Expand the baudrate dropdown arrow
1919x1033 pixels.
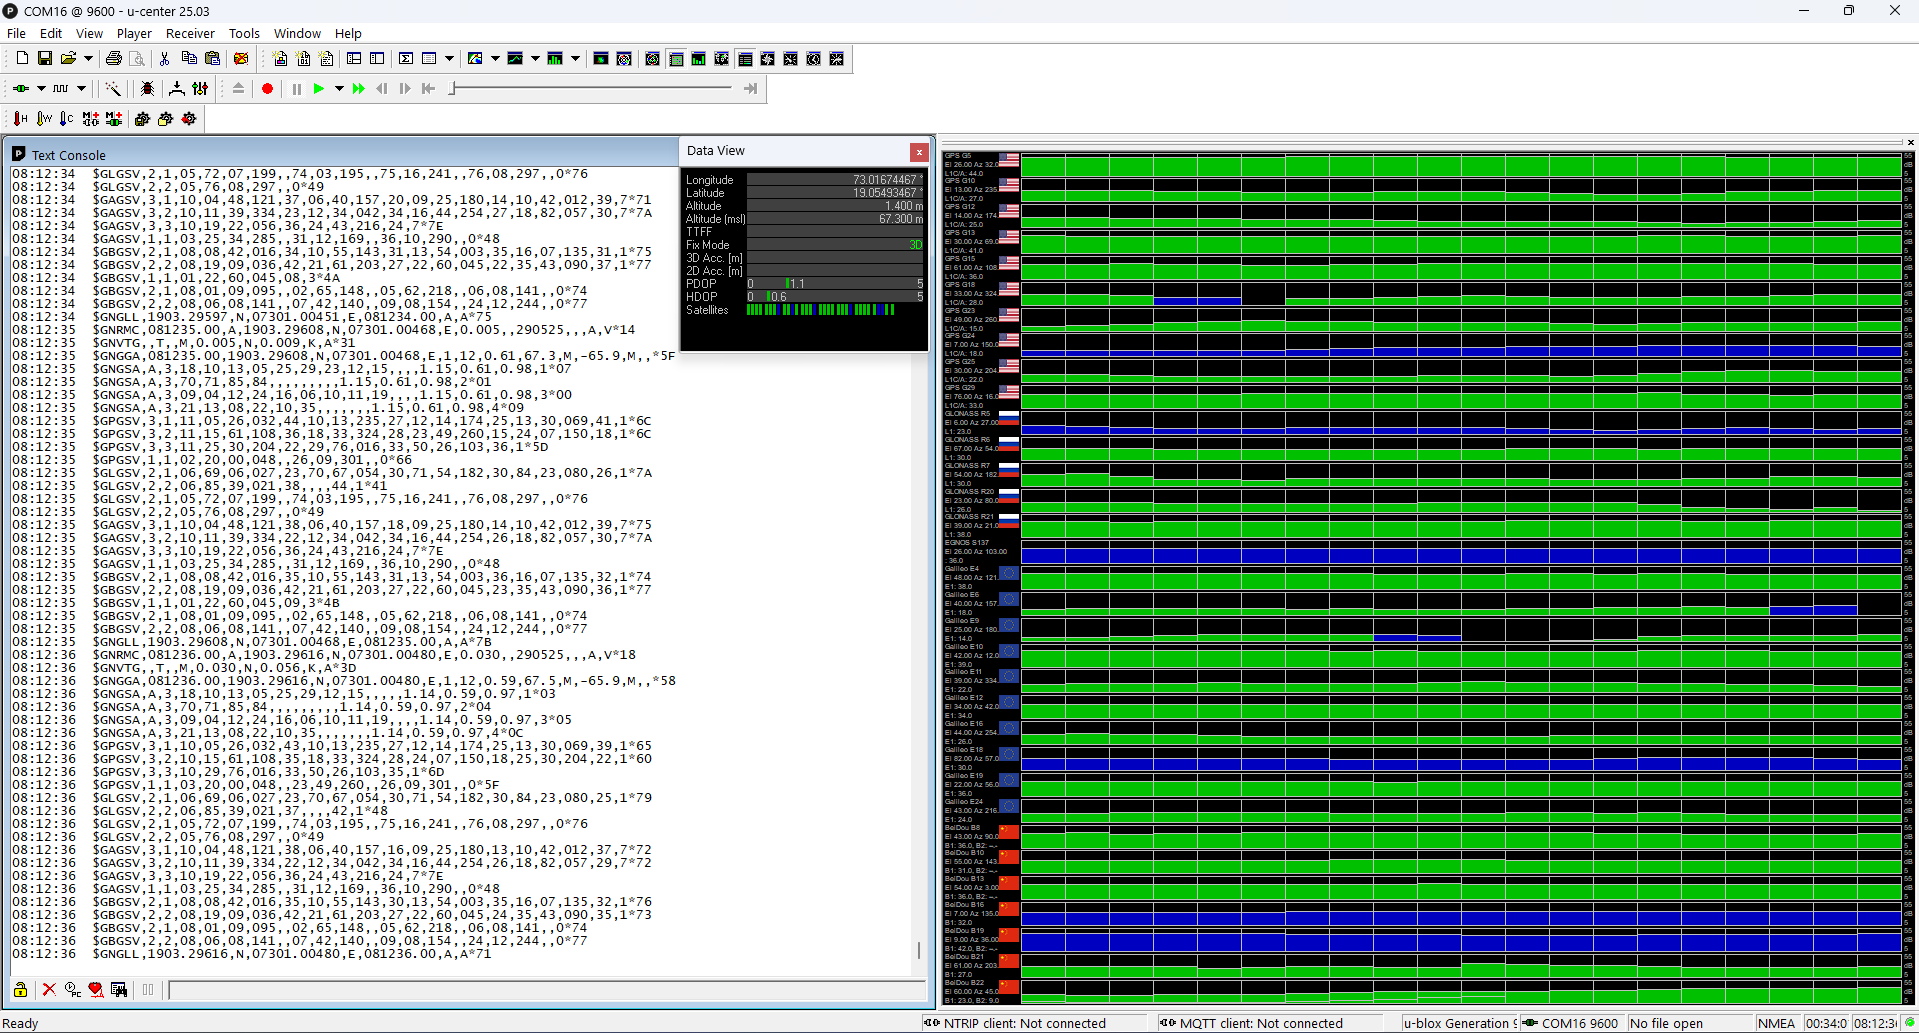coord(82,89)
